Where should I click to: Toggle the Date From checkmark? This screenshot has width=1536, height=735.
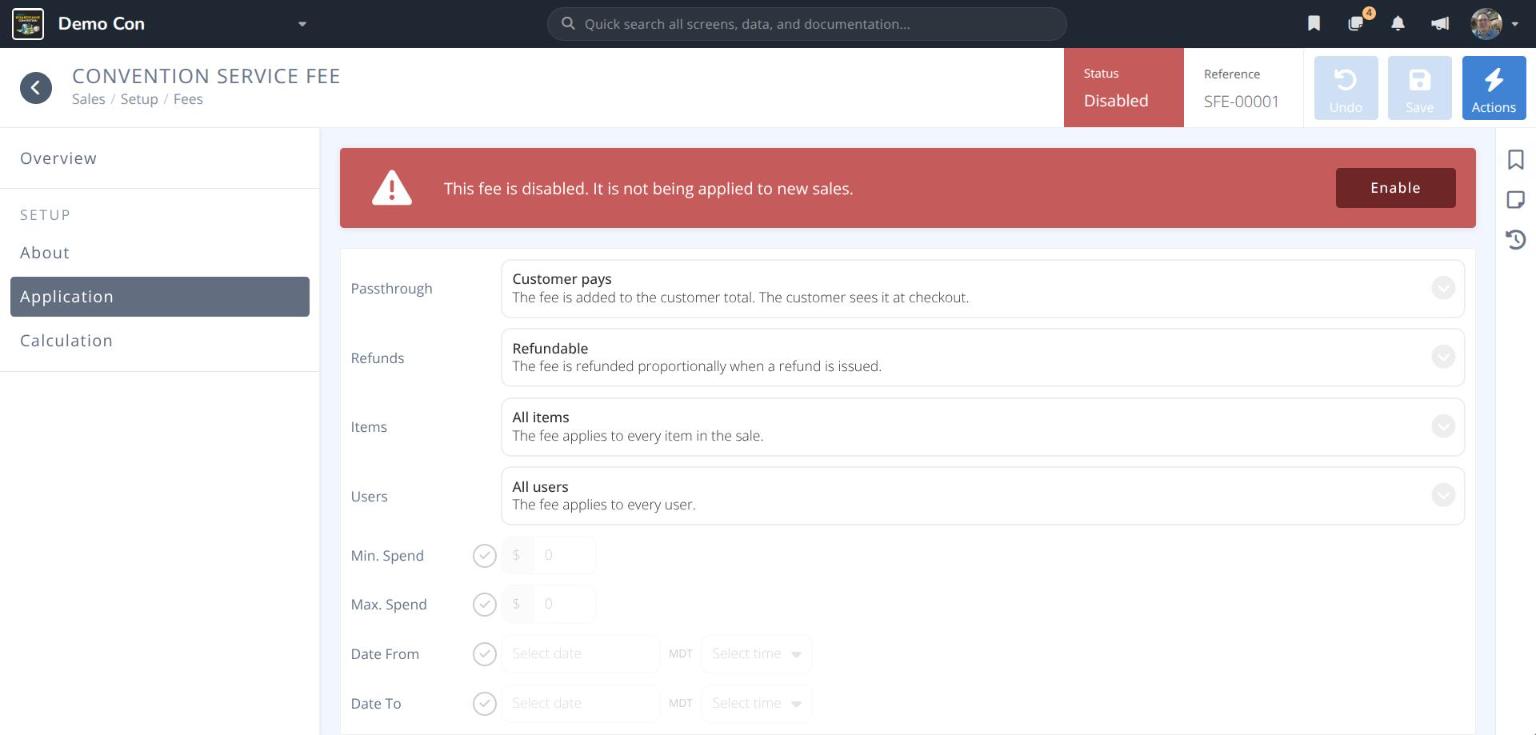(484, 654)
